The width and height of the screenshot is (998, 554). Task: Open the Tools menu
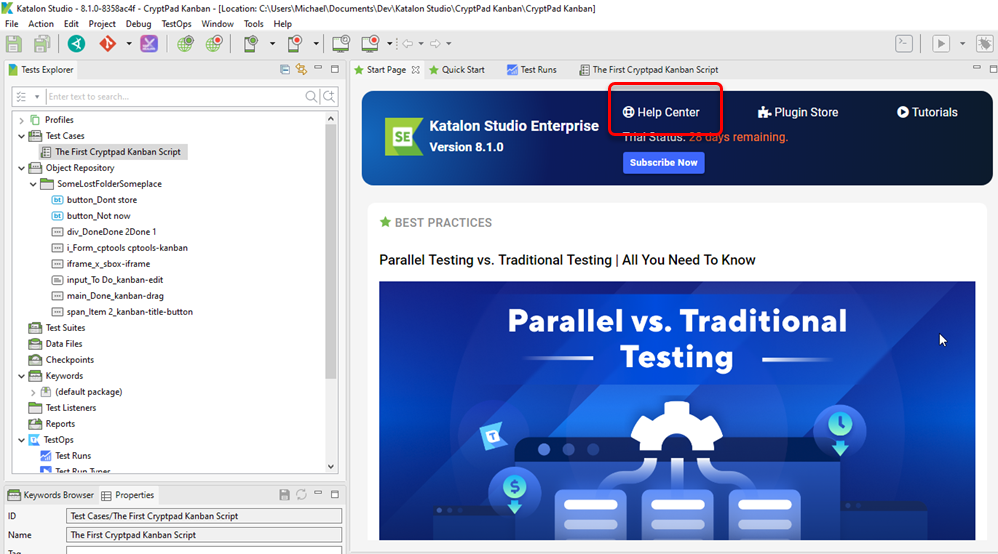(x=253, y=24)
